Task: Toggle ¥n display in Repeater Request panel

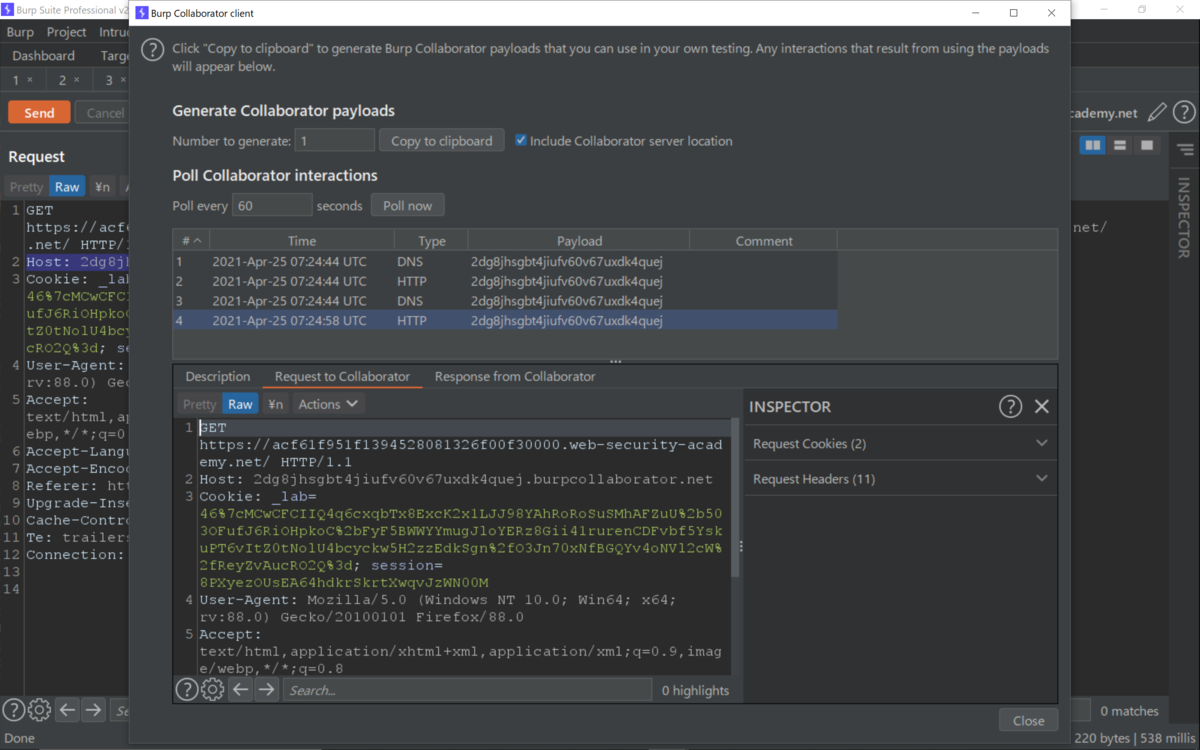Action: click(x=102, y=187)
